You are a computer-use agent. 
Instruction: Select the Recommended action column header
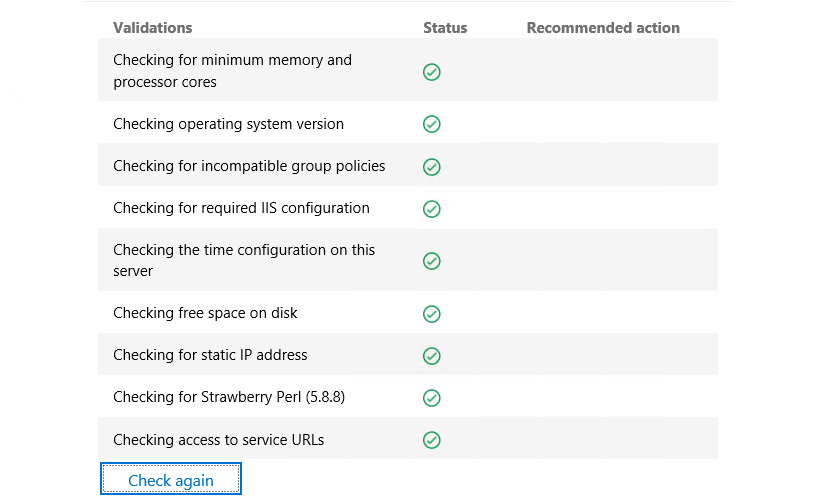(603, 28)
